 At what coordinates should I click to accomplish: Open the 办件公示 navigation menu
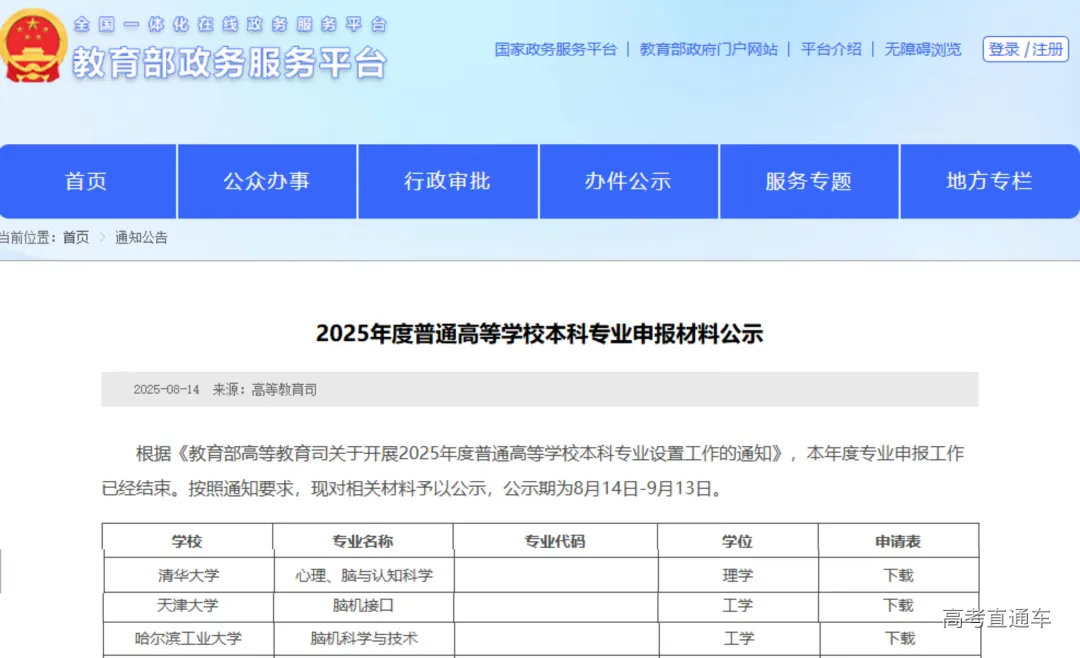coord(628,181)
